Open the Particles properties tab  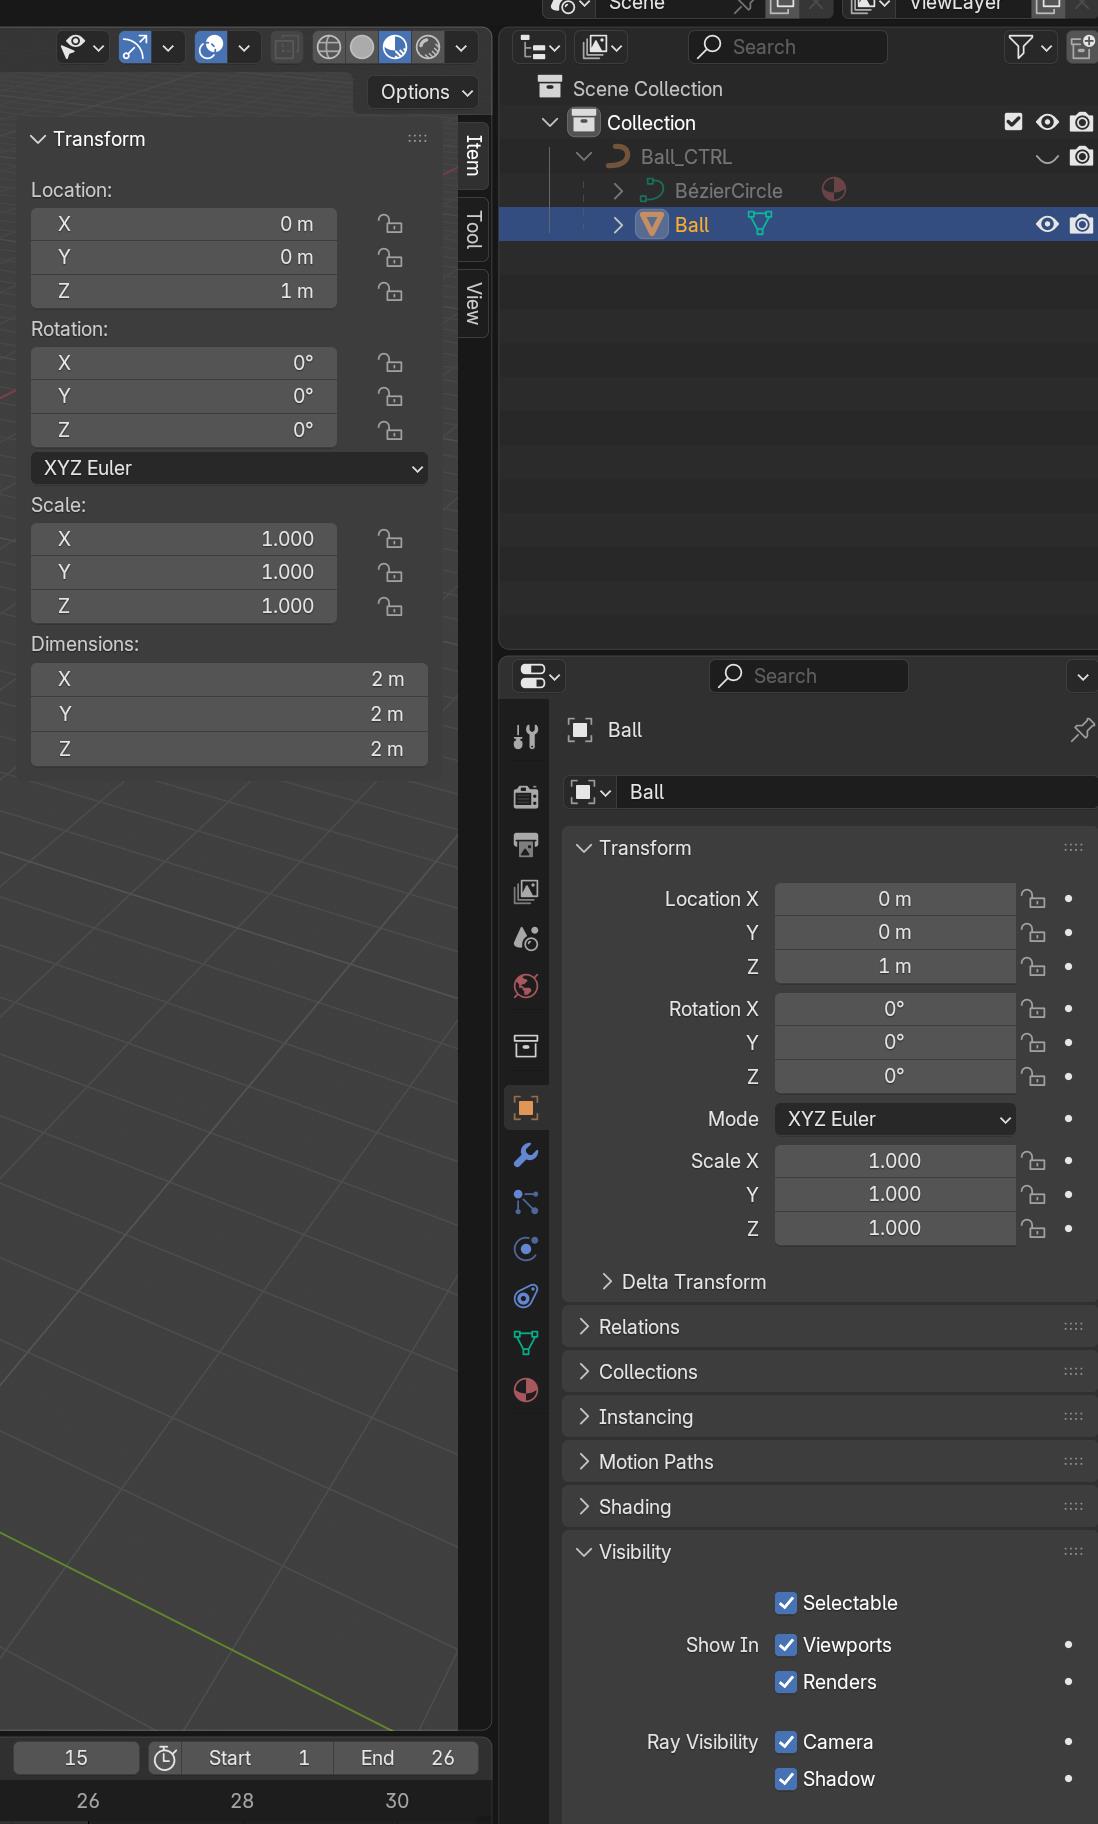(x=526, y=1201)
